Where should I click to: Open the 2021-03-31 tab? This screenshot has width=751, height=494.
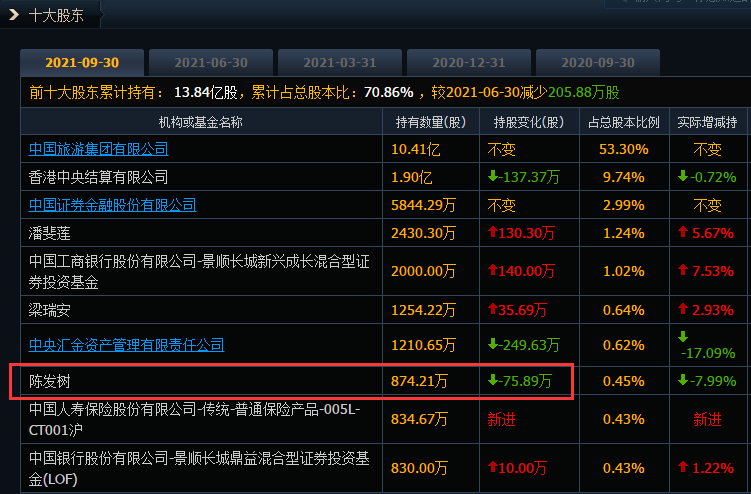coord(340,63)
